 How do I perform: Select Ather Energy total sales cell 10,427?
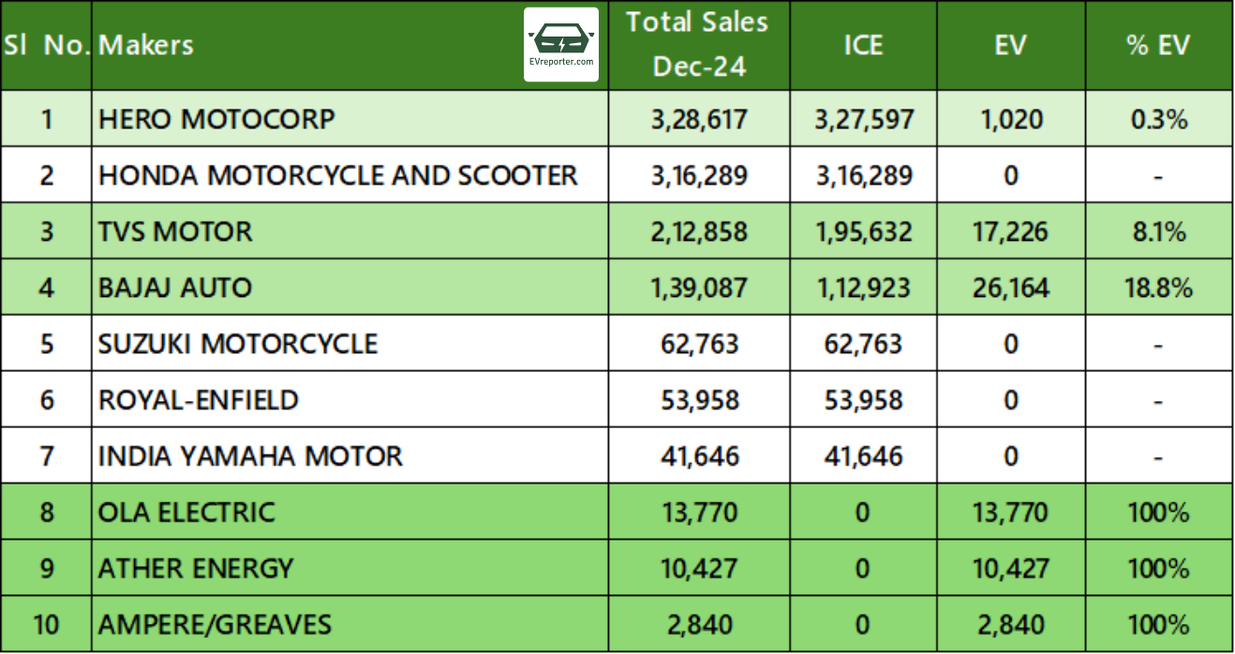[x=698, y=568]
